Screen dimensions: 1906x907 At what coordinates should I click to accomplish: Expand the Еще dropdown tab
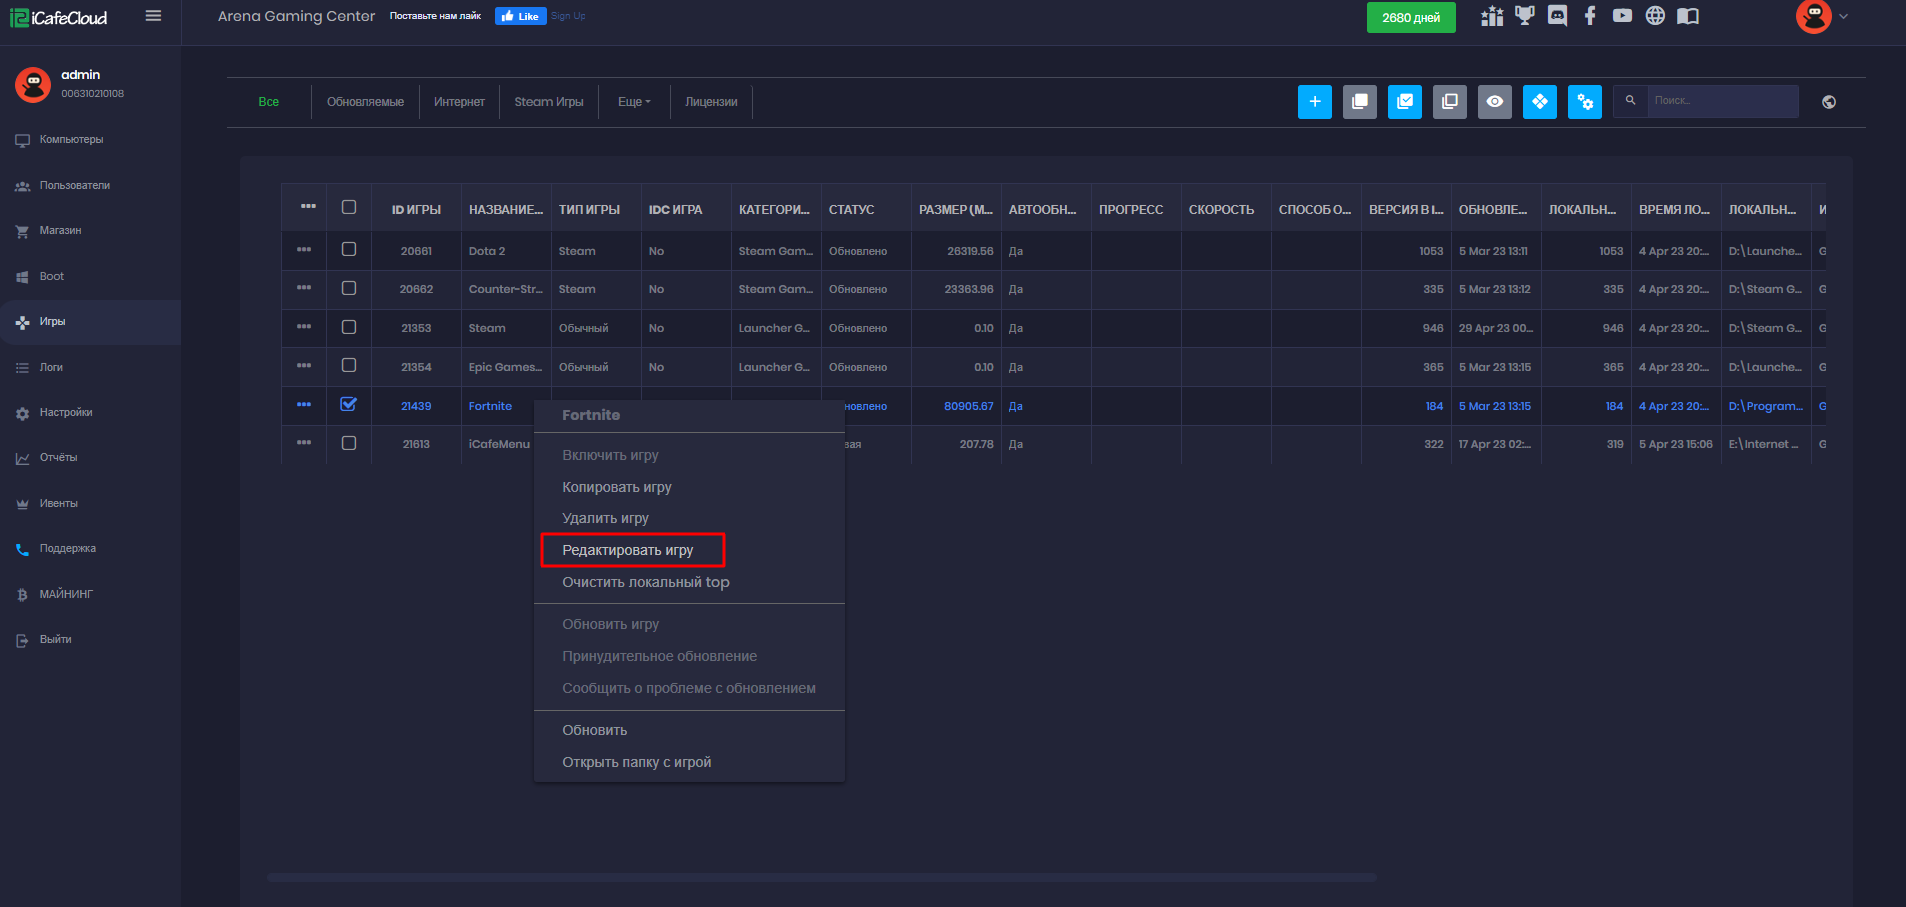point(634,102)
